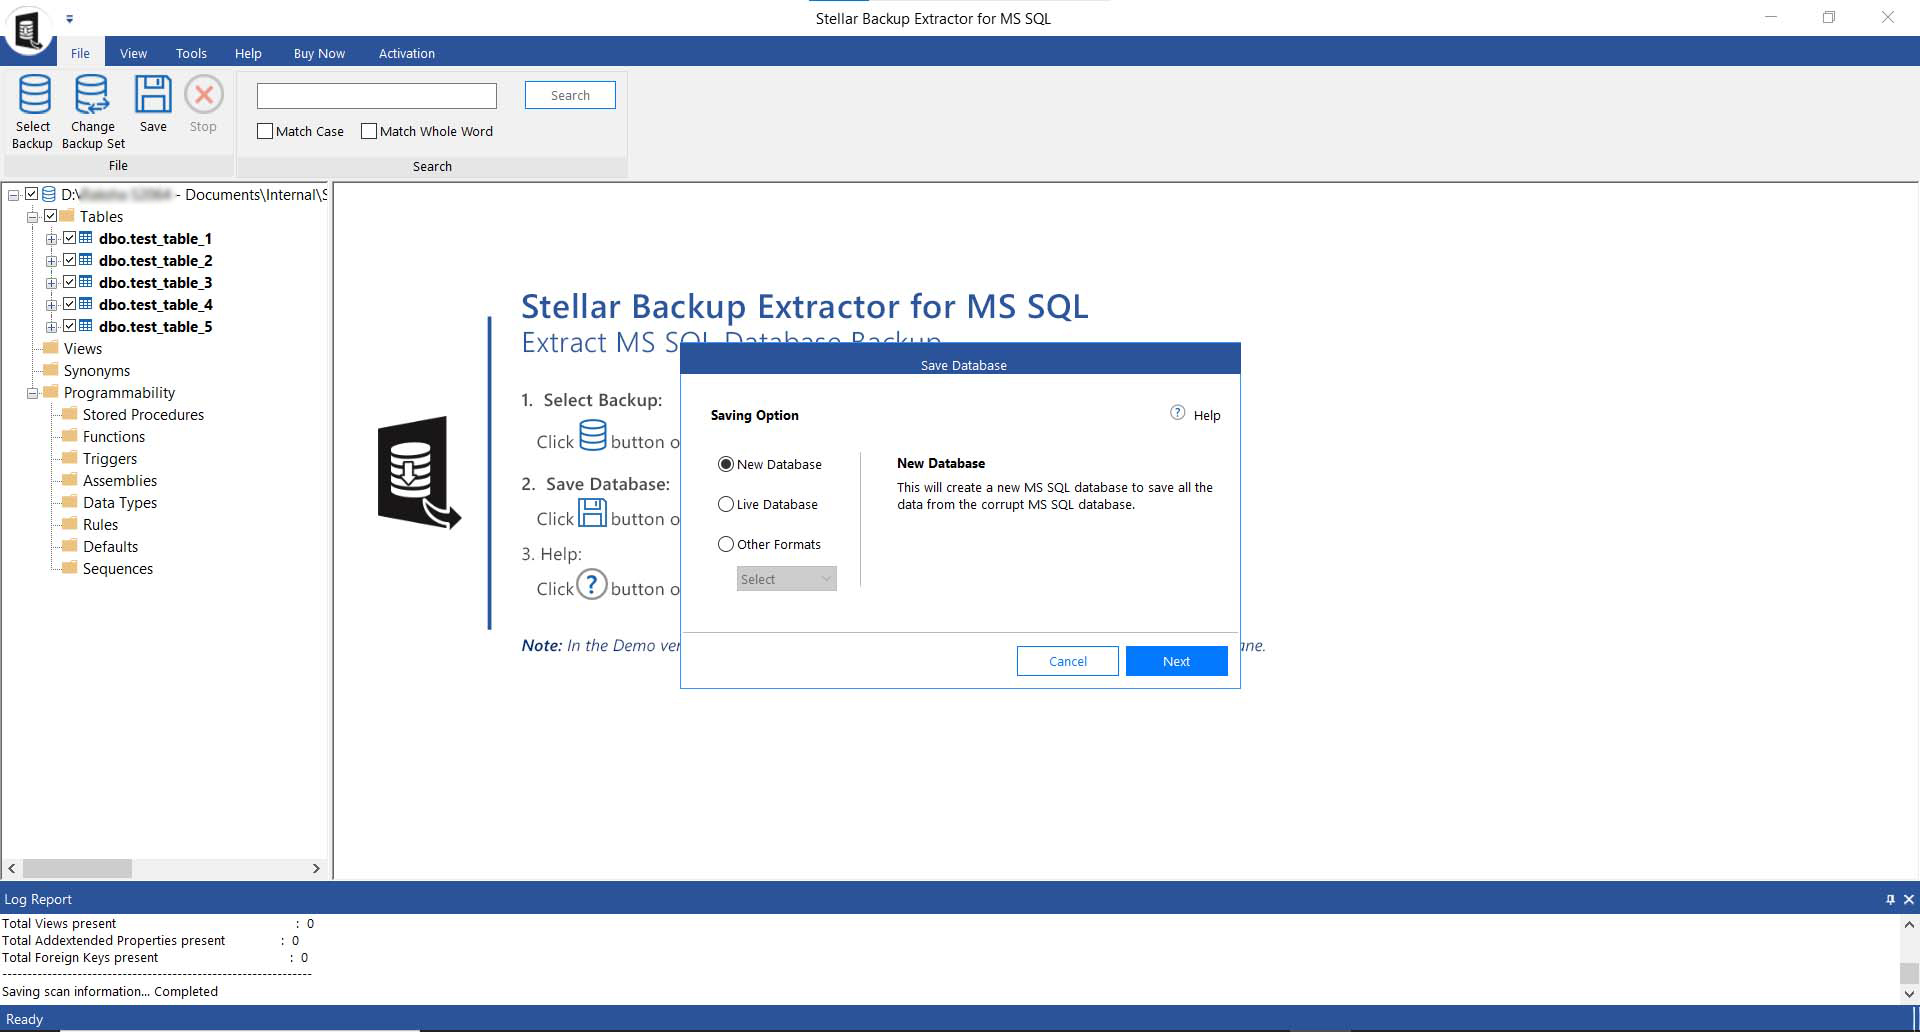Viewport: 1920px width, 1032px height.
Task: Select the Data Types tree item
Action: point(120,502)
